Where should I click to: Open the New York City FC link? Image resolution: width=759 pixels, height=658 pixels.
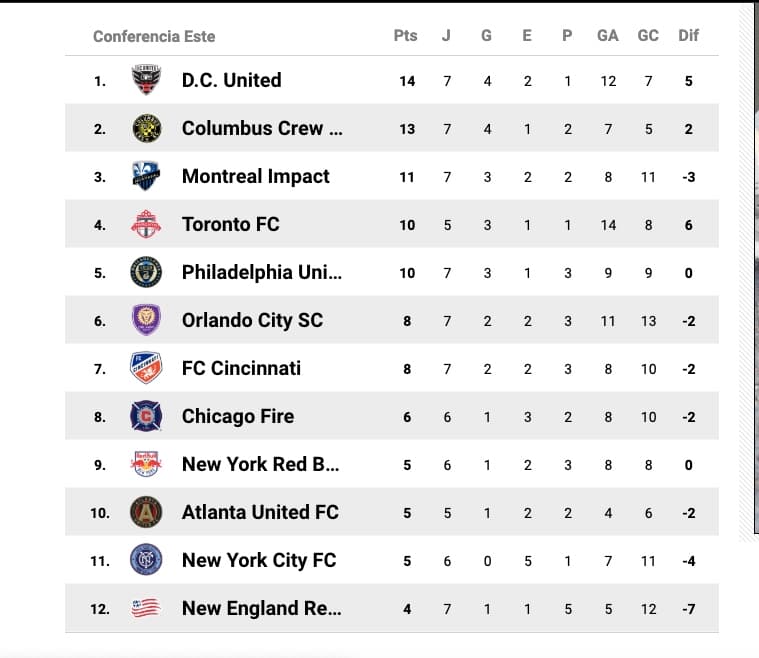coord(259,560)
